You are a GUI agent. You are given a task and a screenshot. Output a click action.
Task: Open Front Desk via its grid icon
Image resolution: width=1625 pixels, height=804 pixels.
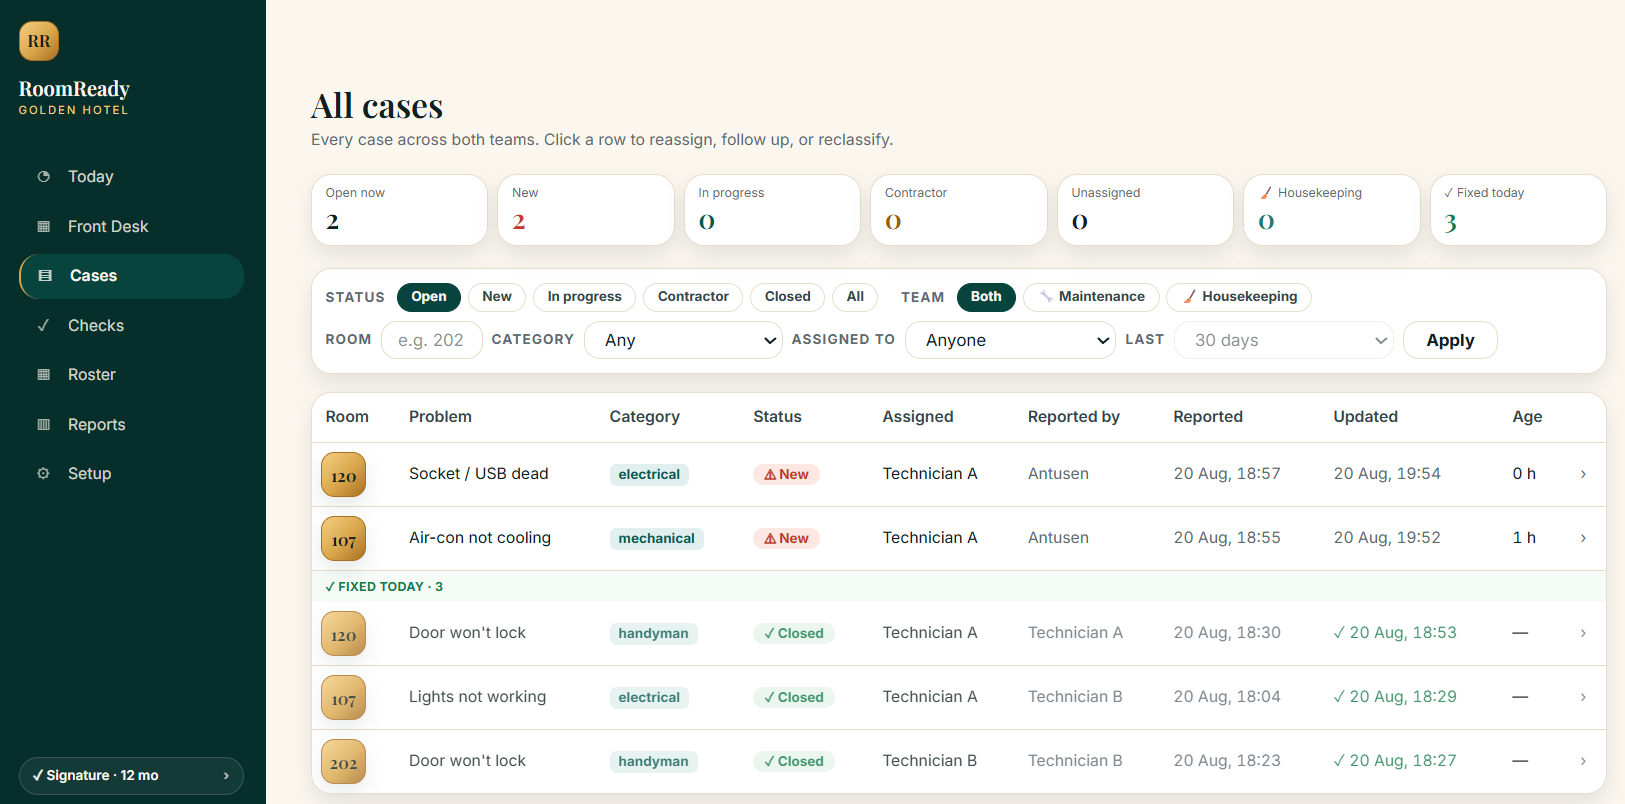click(43, 226)
